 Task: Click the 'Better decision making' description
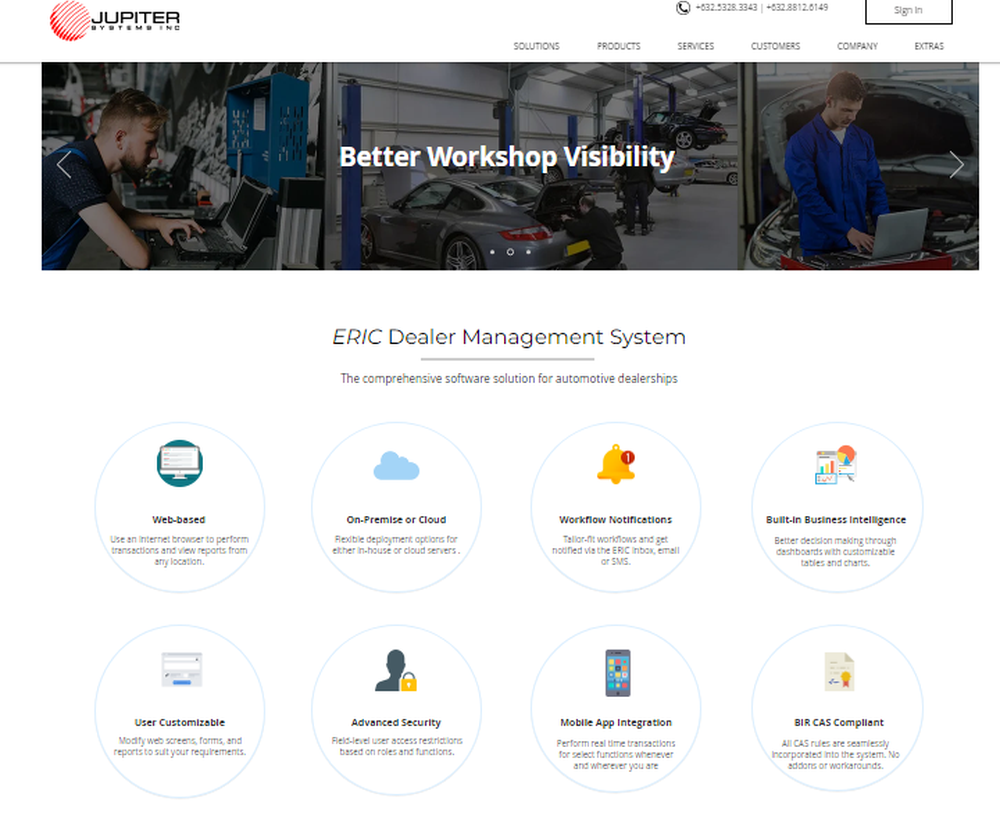835,552
